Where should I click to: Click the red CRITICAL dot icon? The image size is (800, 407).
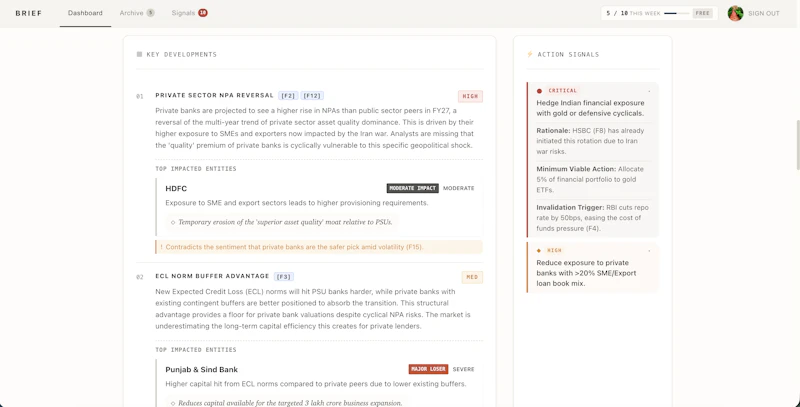[x=539, y=91]
